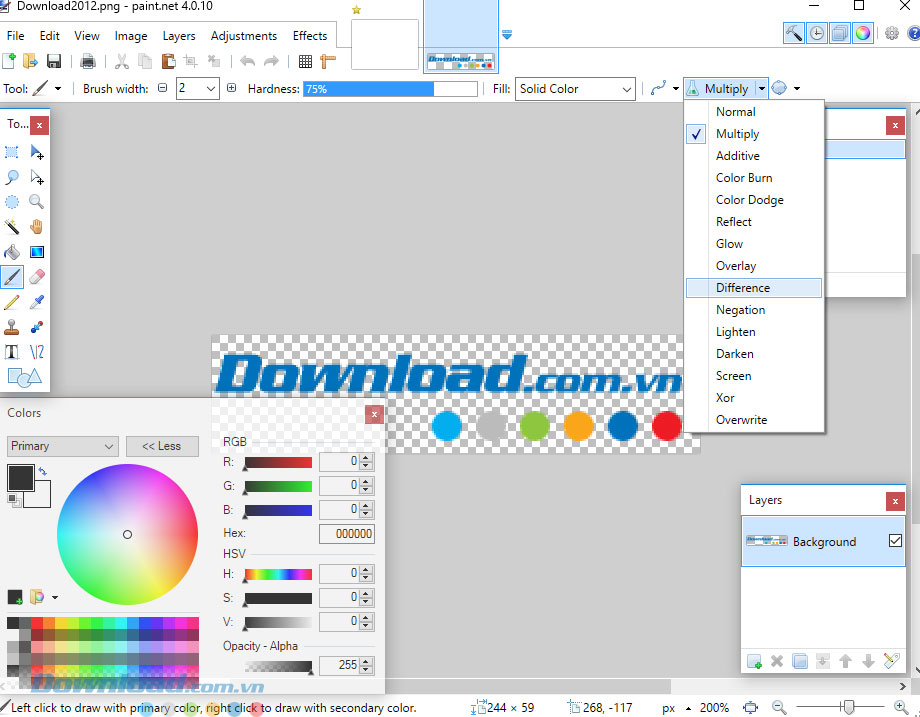Open the Tool chooser dropdown arrow
This screenshot has height=717, width=920.
click(x=58, y=89)
